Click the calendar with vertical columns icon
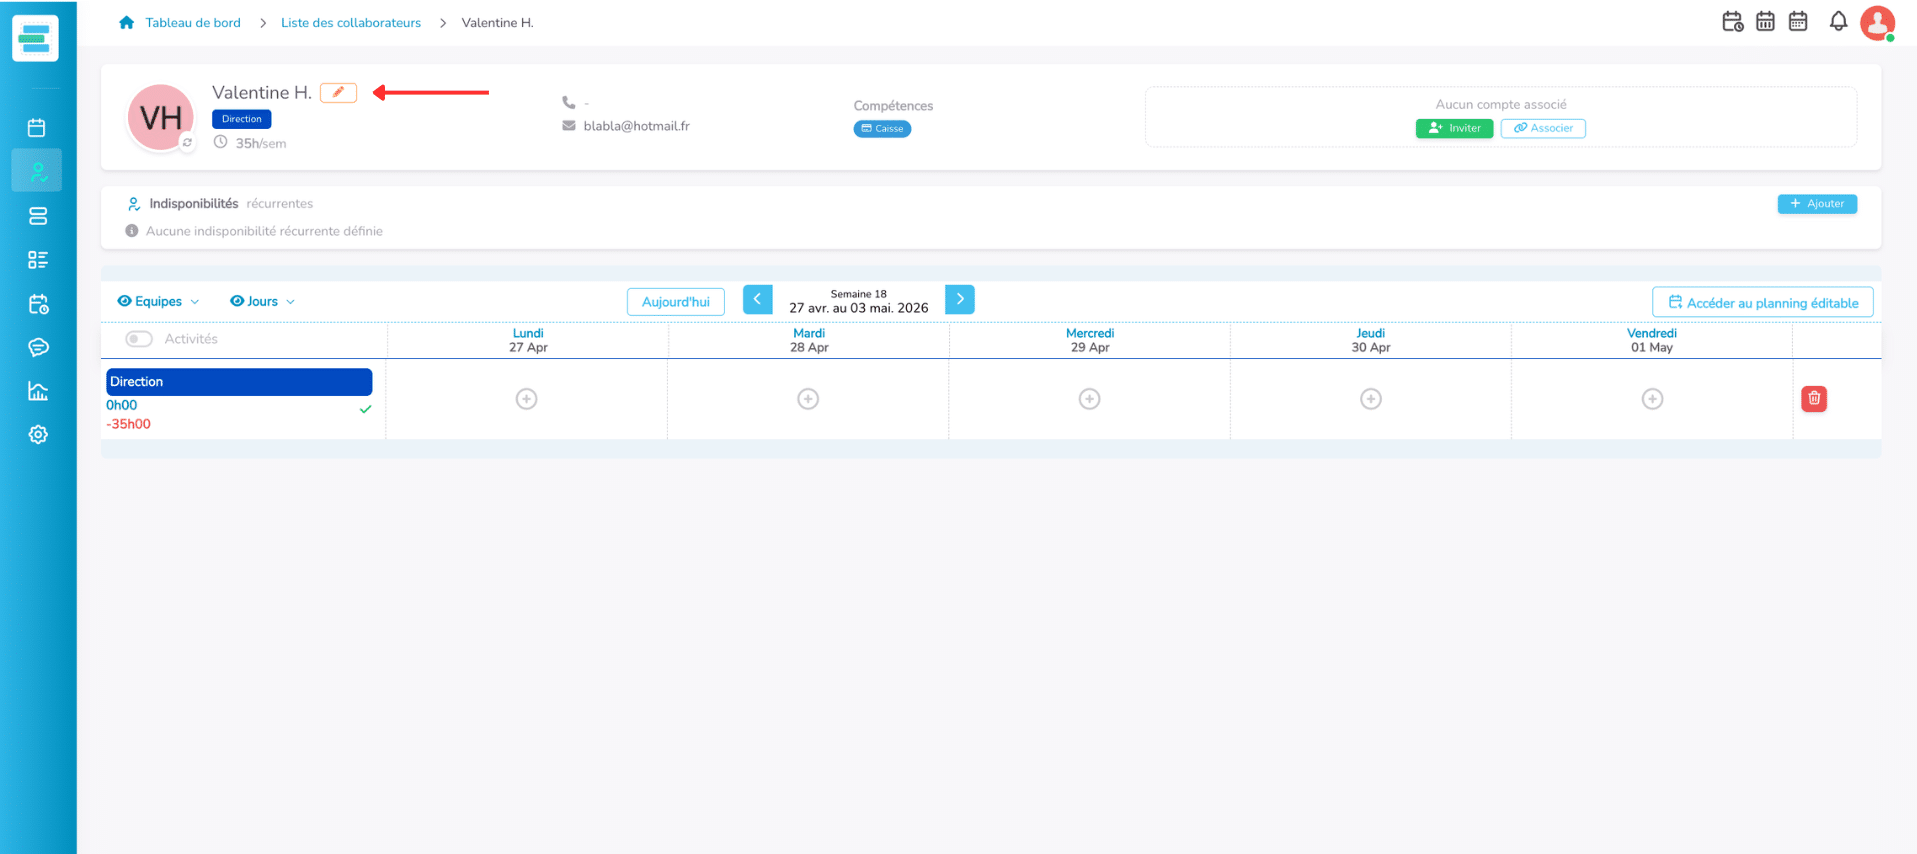 coord(1766,21)
